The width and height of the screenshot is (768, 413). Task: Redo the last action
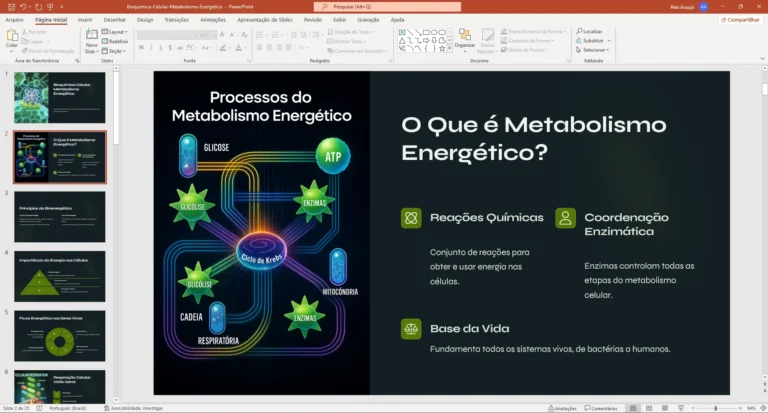coord(38,7)
